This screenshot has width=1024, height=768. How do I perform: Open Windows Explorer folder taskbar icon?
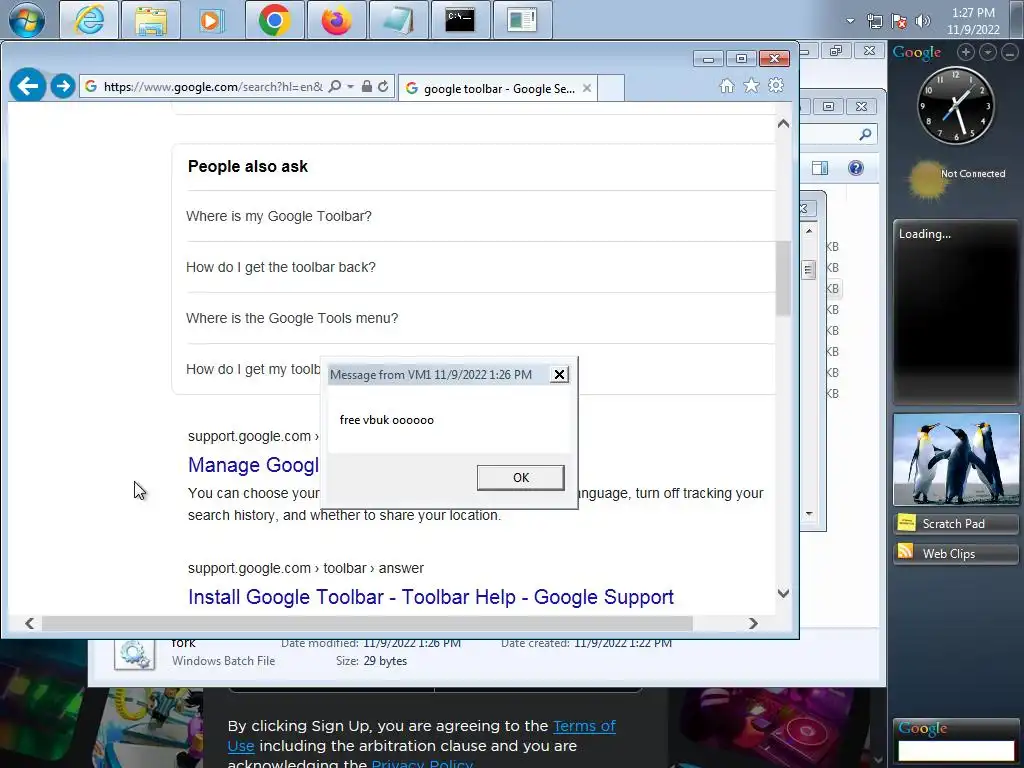coord(151,20)
